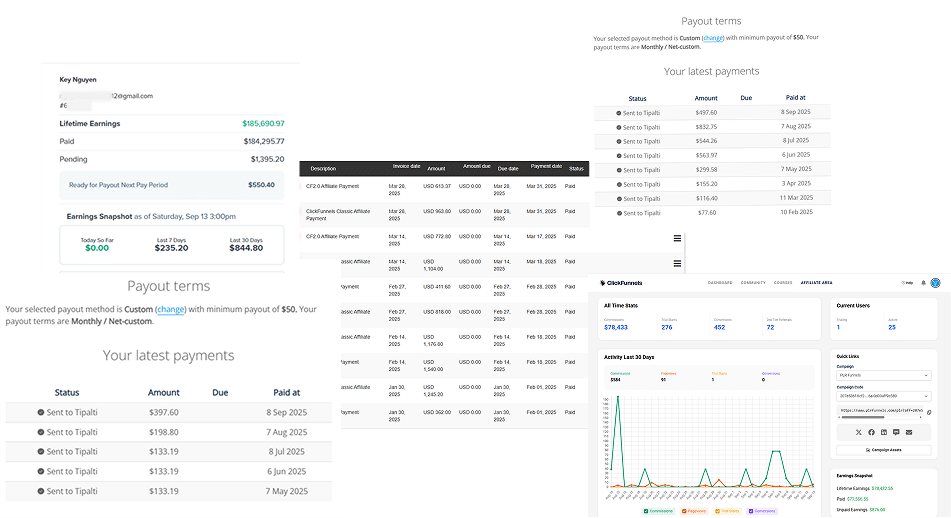
Task: Click the Campaign Assets button
Action: 884,450
